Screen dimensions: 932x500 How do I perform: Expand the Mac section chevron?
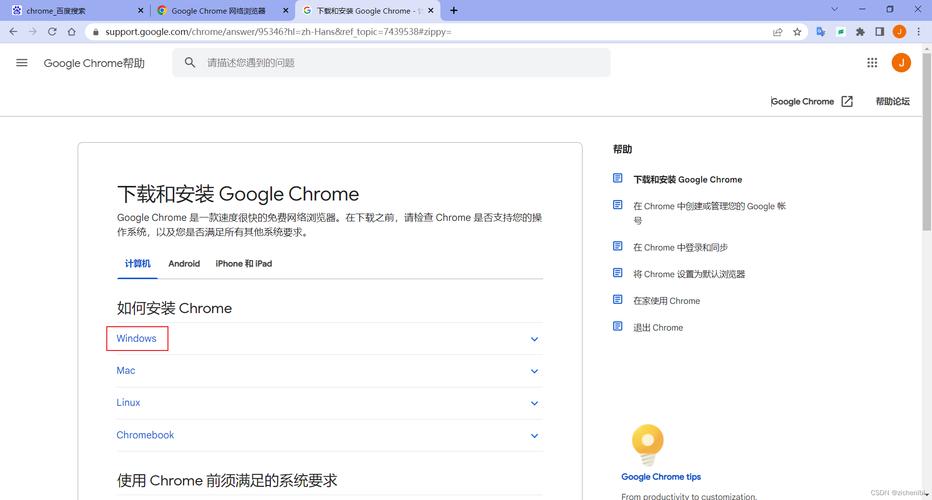[534, 371]
